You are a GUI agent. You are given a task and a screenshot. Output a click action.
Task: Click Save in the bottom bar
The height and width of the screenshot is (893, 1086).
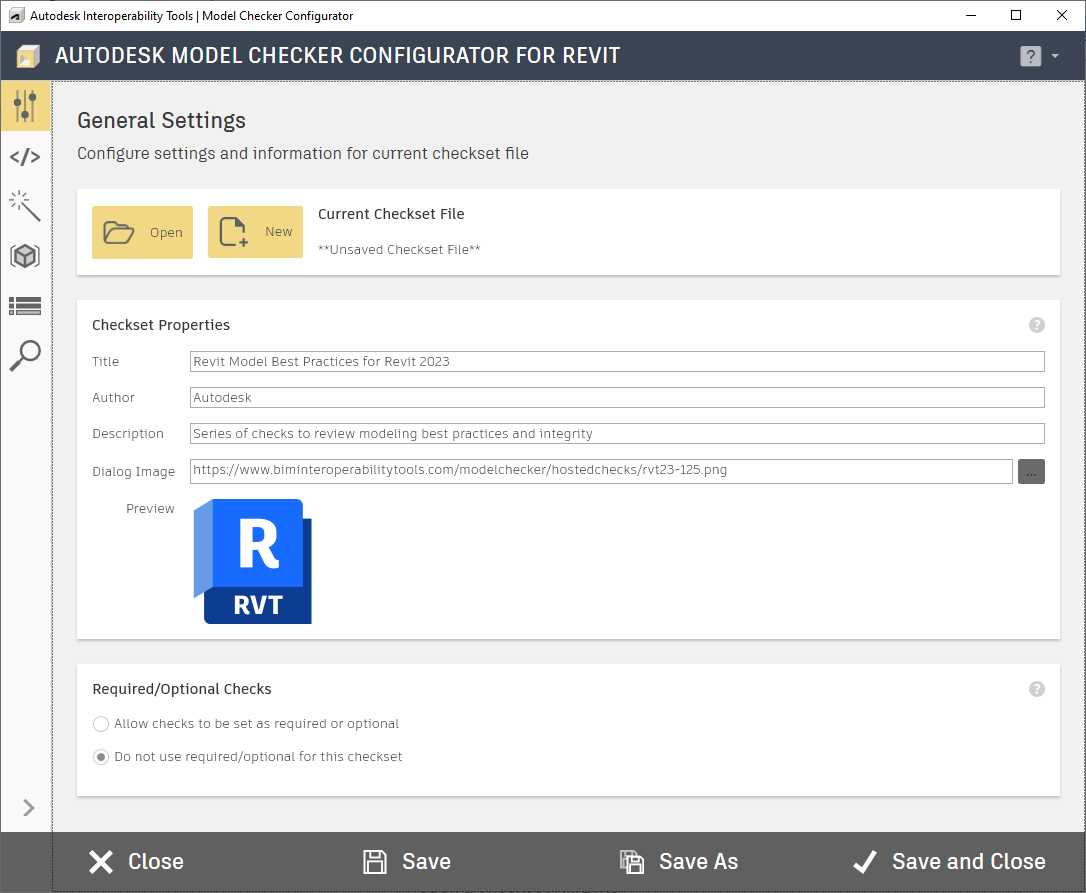407,862
